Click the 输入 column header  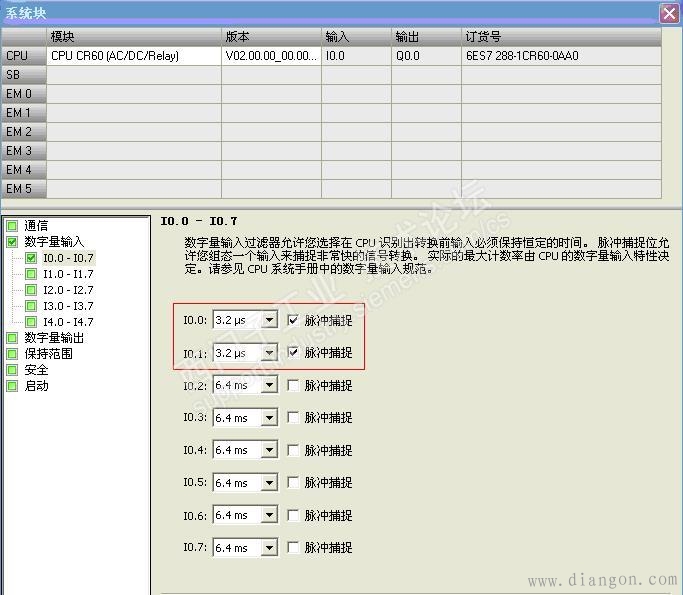click(356, 37)
